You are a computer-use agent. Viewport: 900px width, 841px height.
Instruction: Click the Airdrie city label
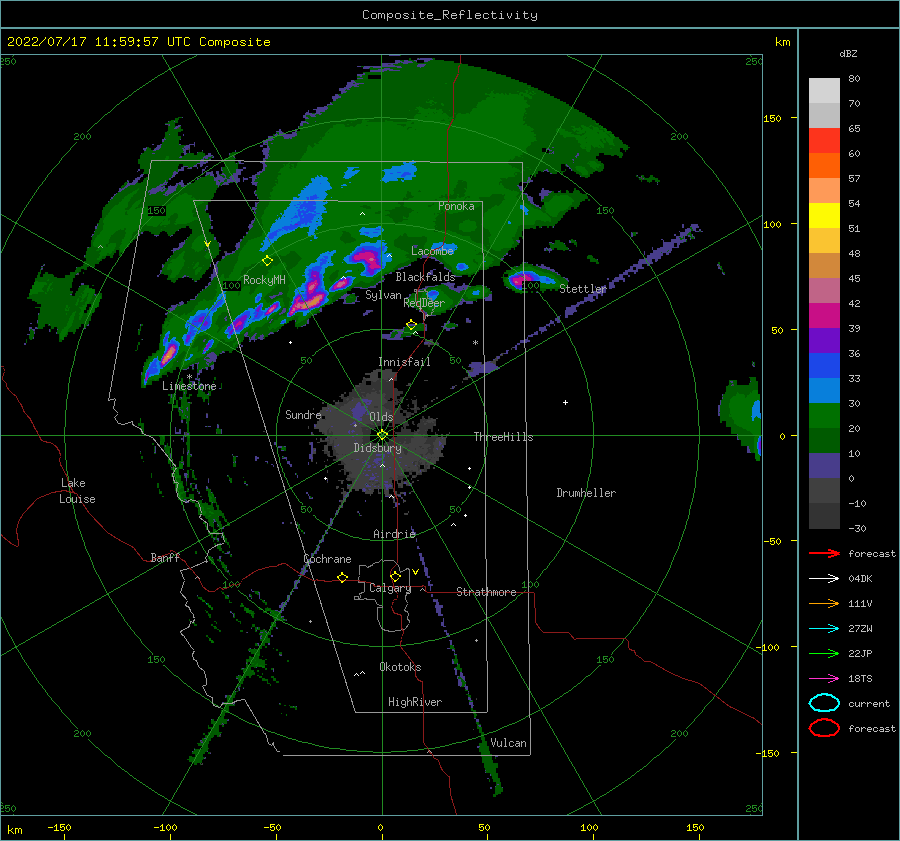(x=394, y=534)
